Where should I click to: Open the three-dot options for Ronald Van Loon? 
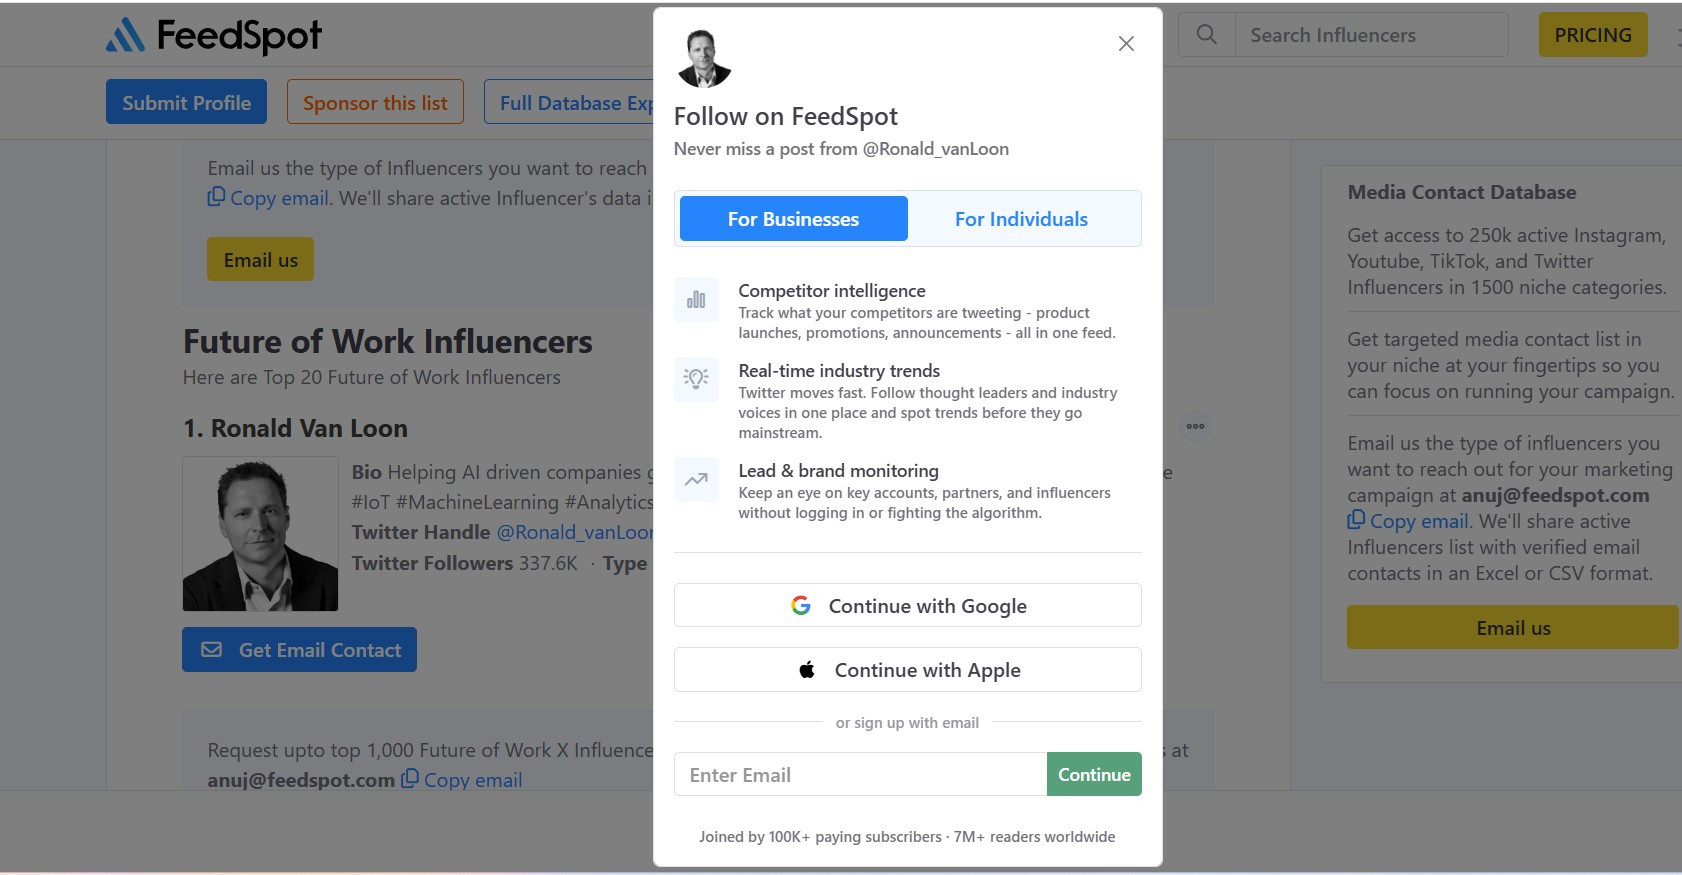pos(1195,426)
